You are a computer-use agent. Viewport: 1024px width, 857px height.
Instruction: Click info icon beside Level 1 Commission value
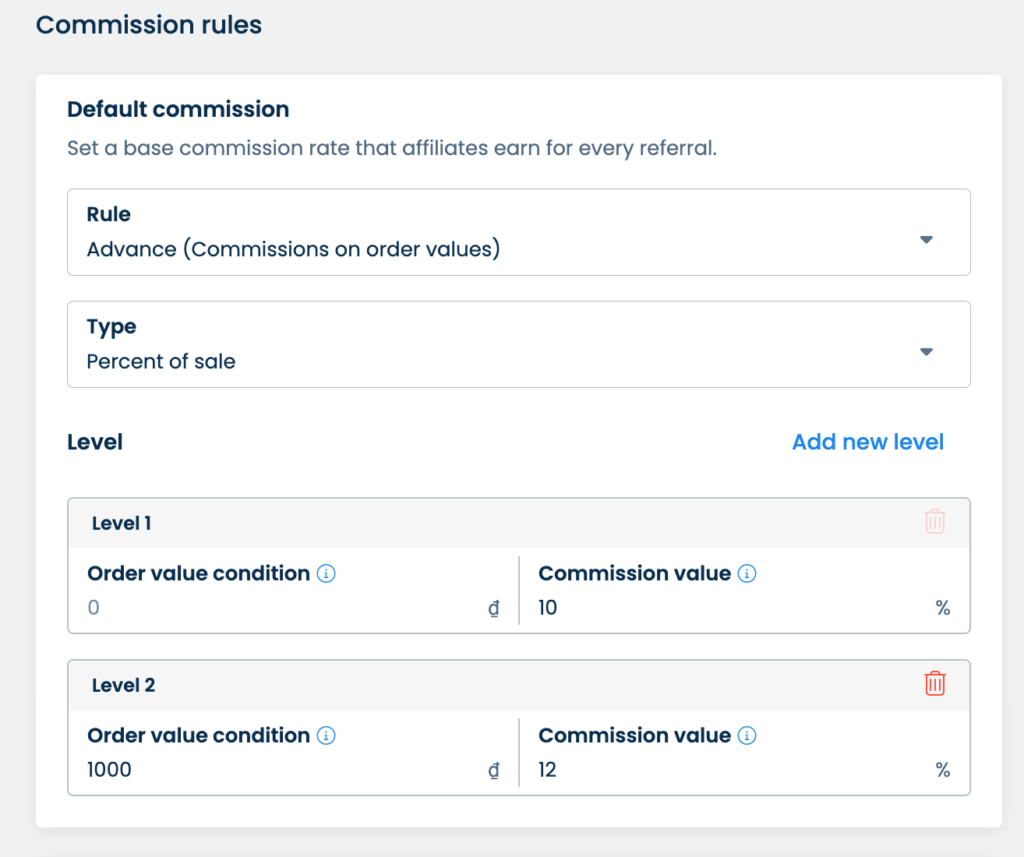(x=747, y=574)
